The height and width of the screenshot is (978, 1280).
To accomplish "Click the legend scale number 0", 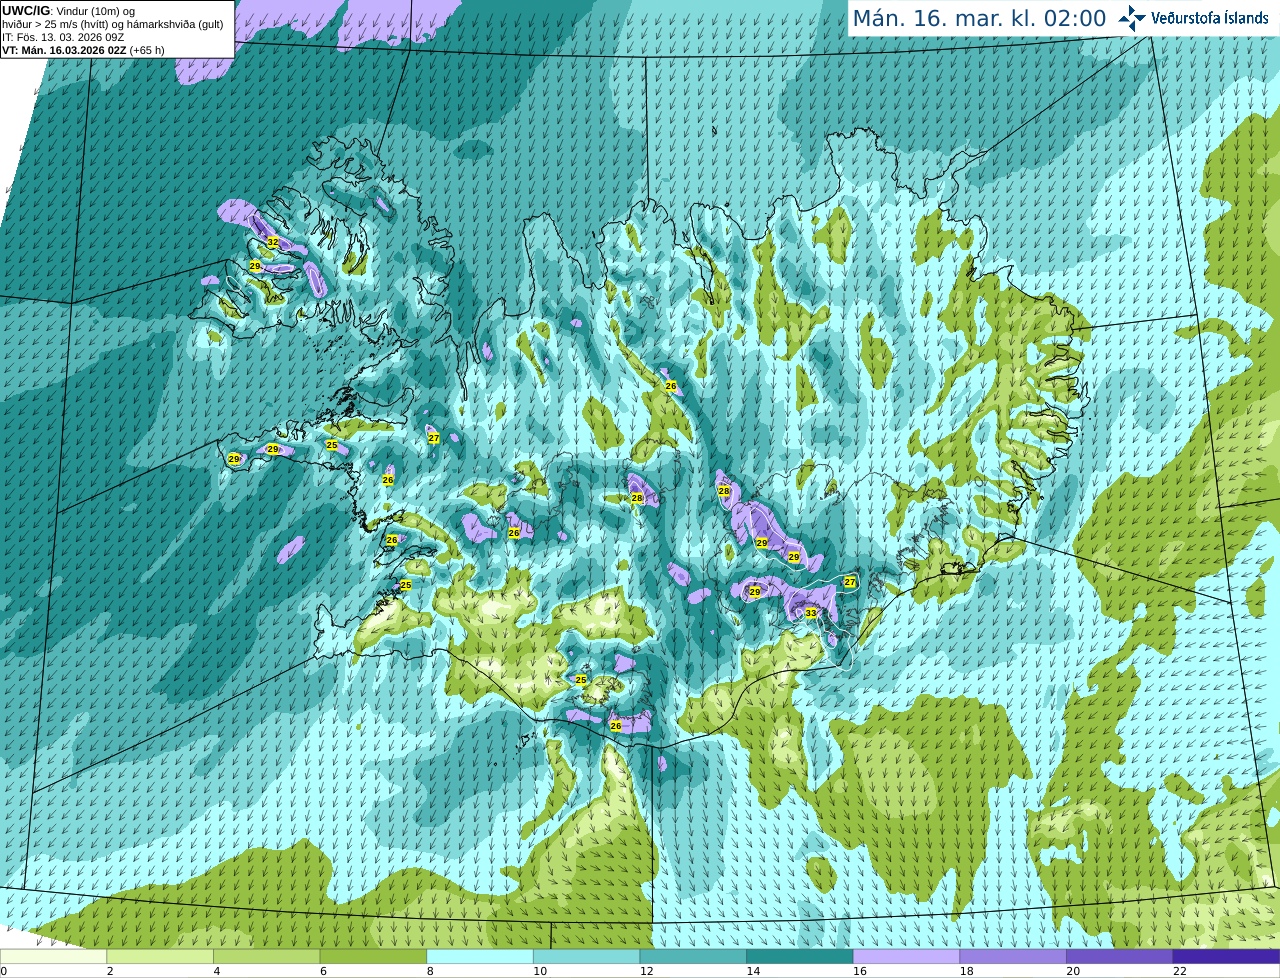I will [x=4, y=971].
